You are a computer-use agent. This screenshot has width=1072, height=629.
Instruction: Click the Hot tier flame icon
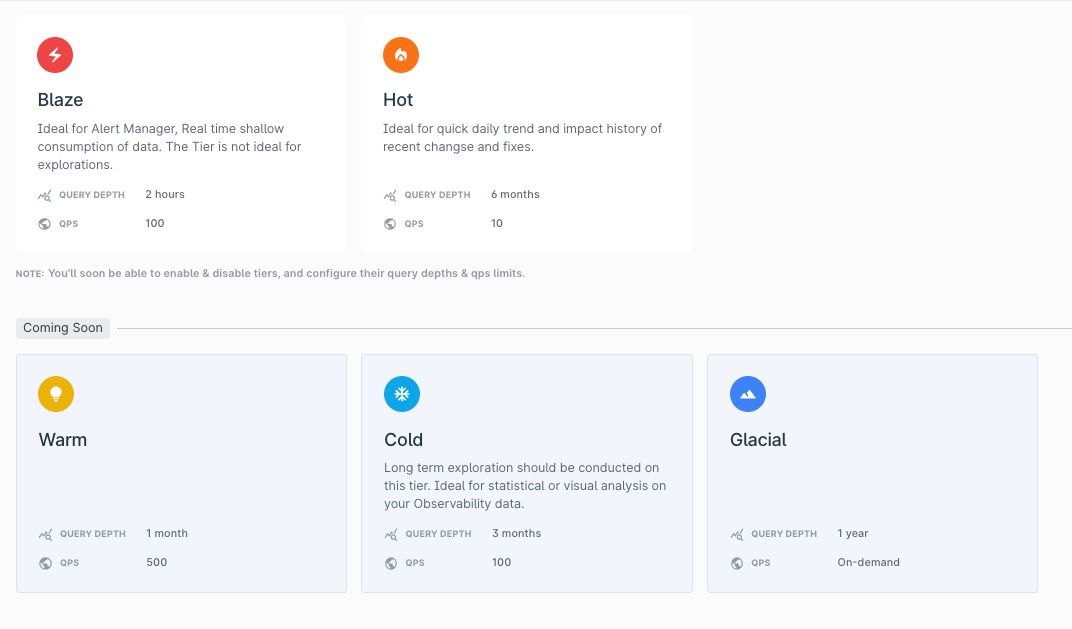coord(401,55)
